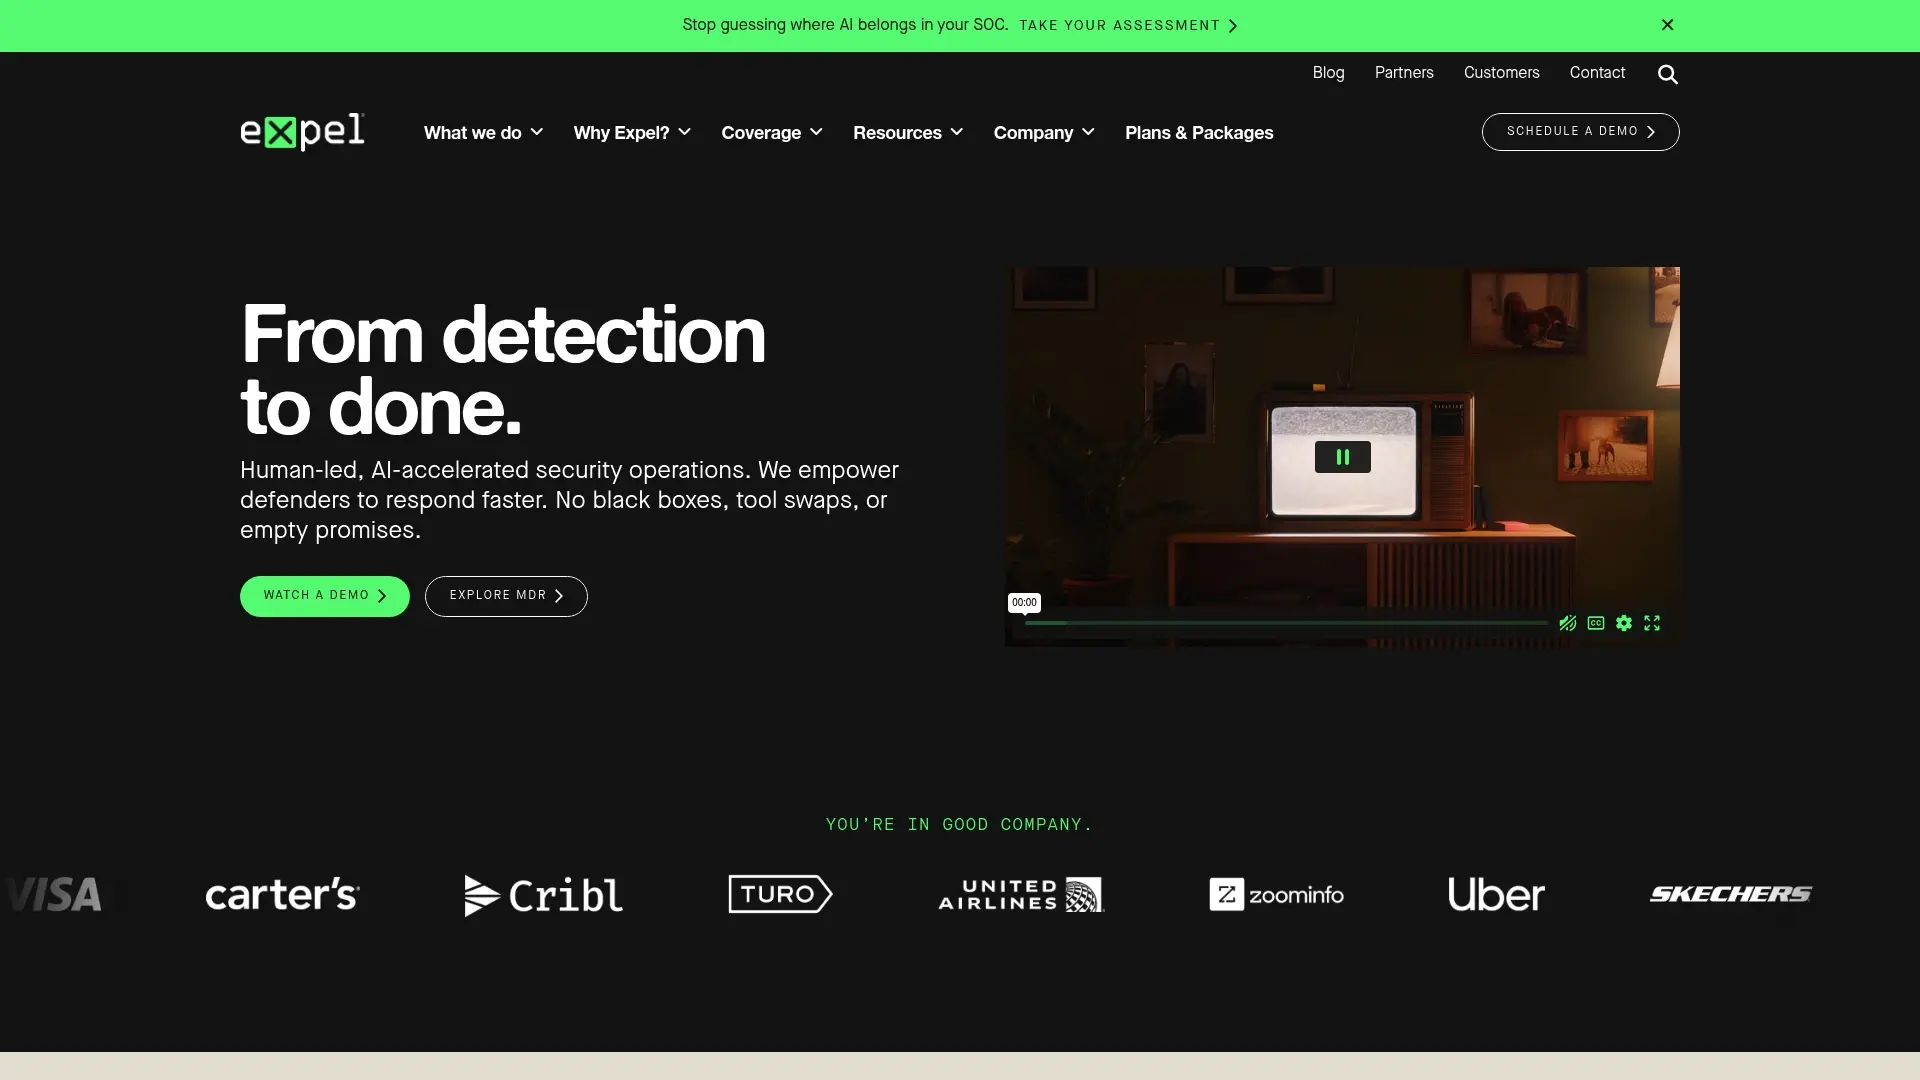Visit the Partners page

(1404, 73)
